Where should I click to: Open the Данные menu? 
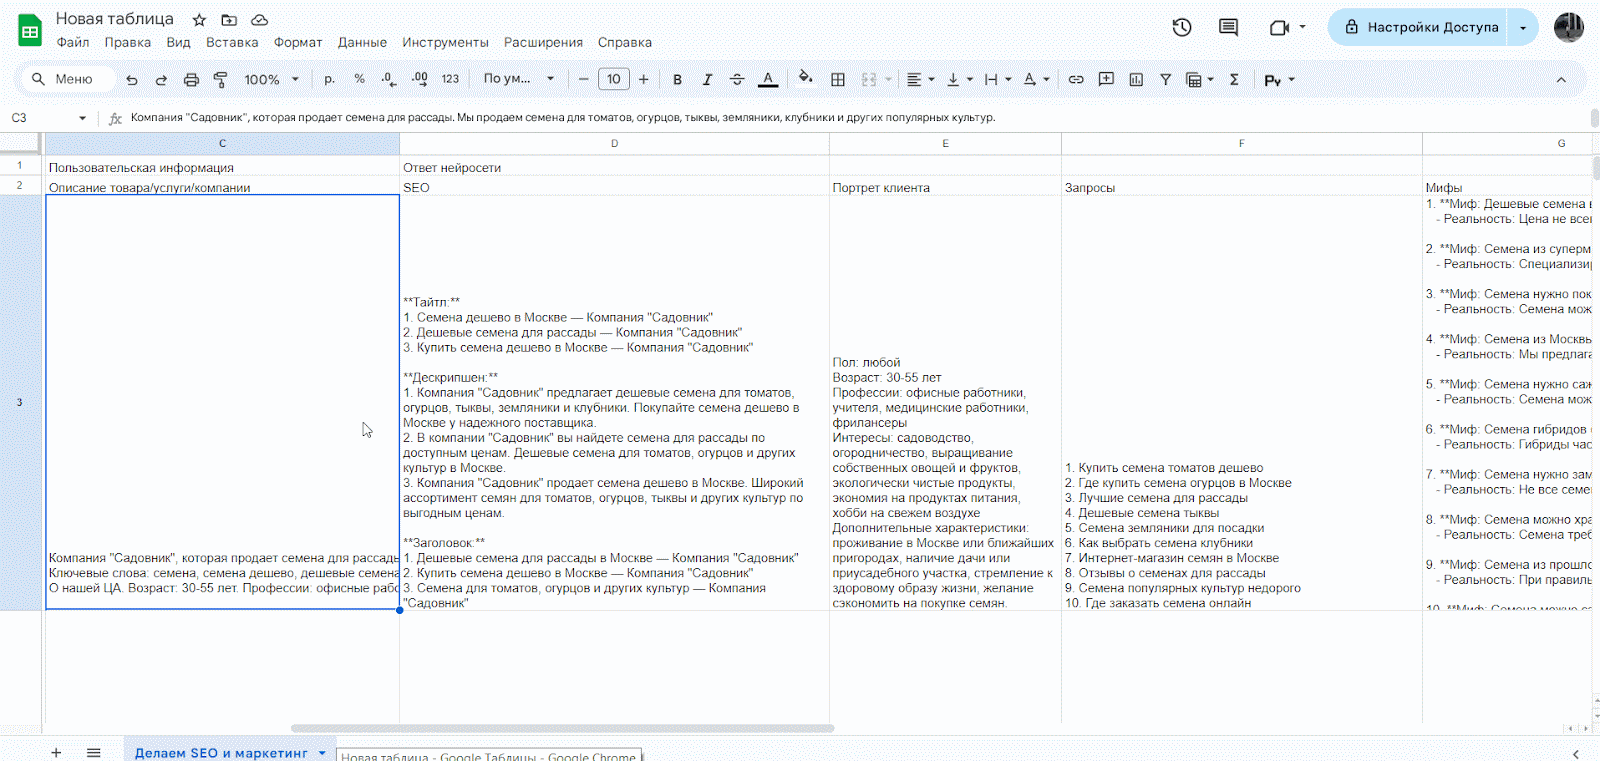coord(362,43)
